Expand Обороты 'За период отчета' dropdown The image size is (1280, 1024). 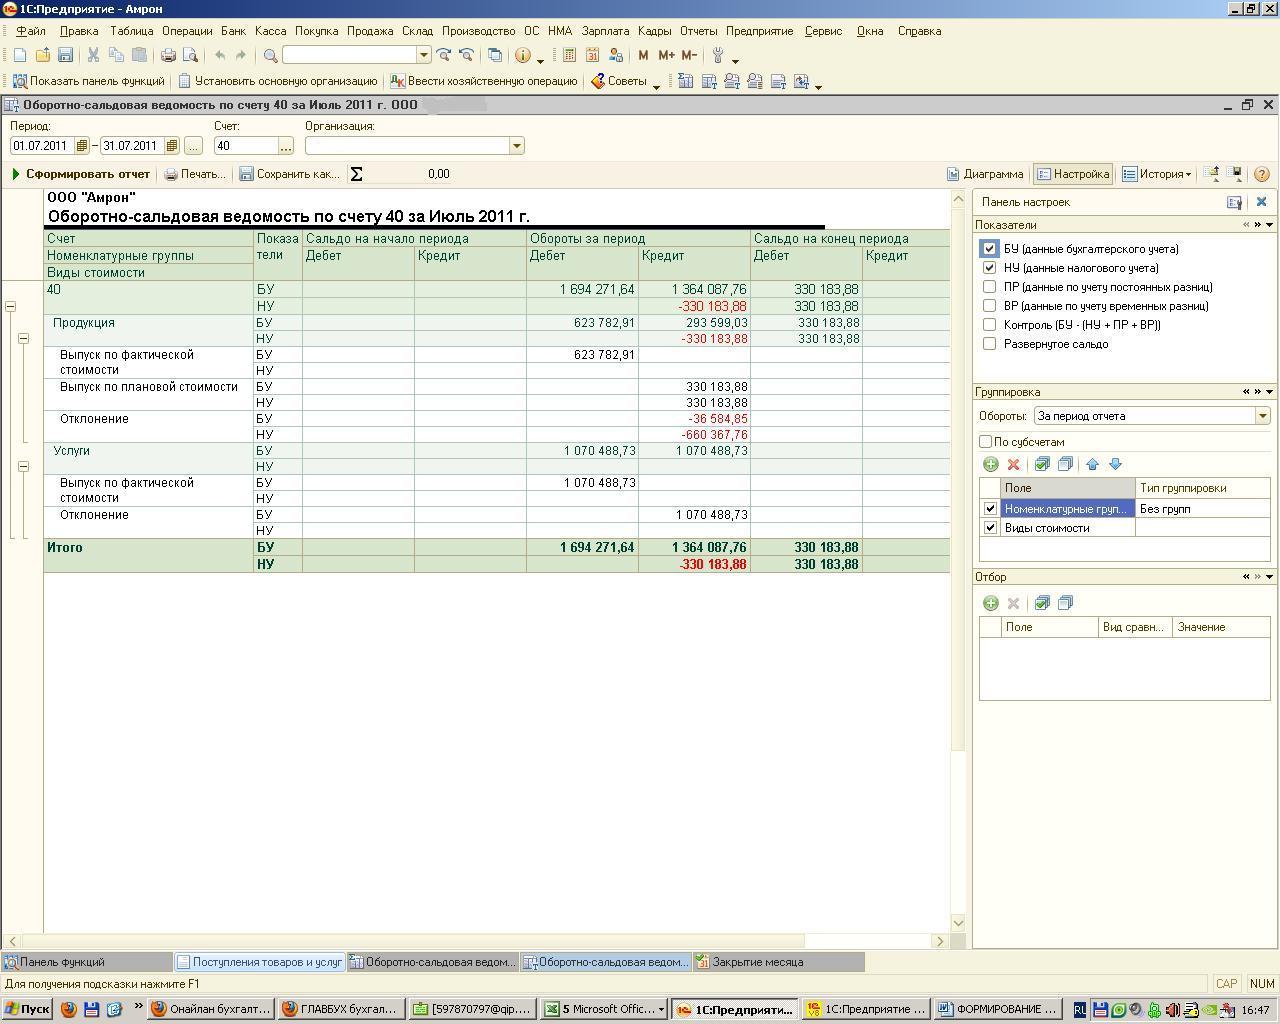coord(1262,416)
